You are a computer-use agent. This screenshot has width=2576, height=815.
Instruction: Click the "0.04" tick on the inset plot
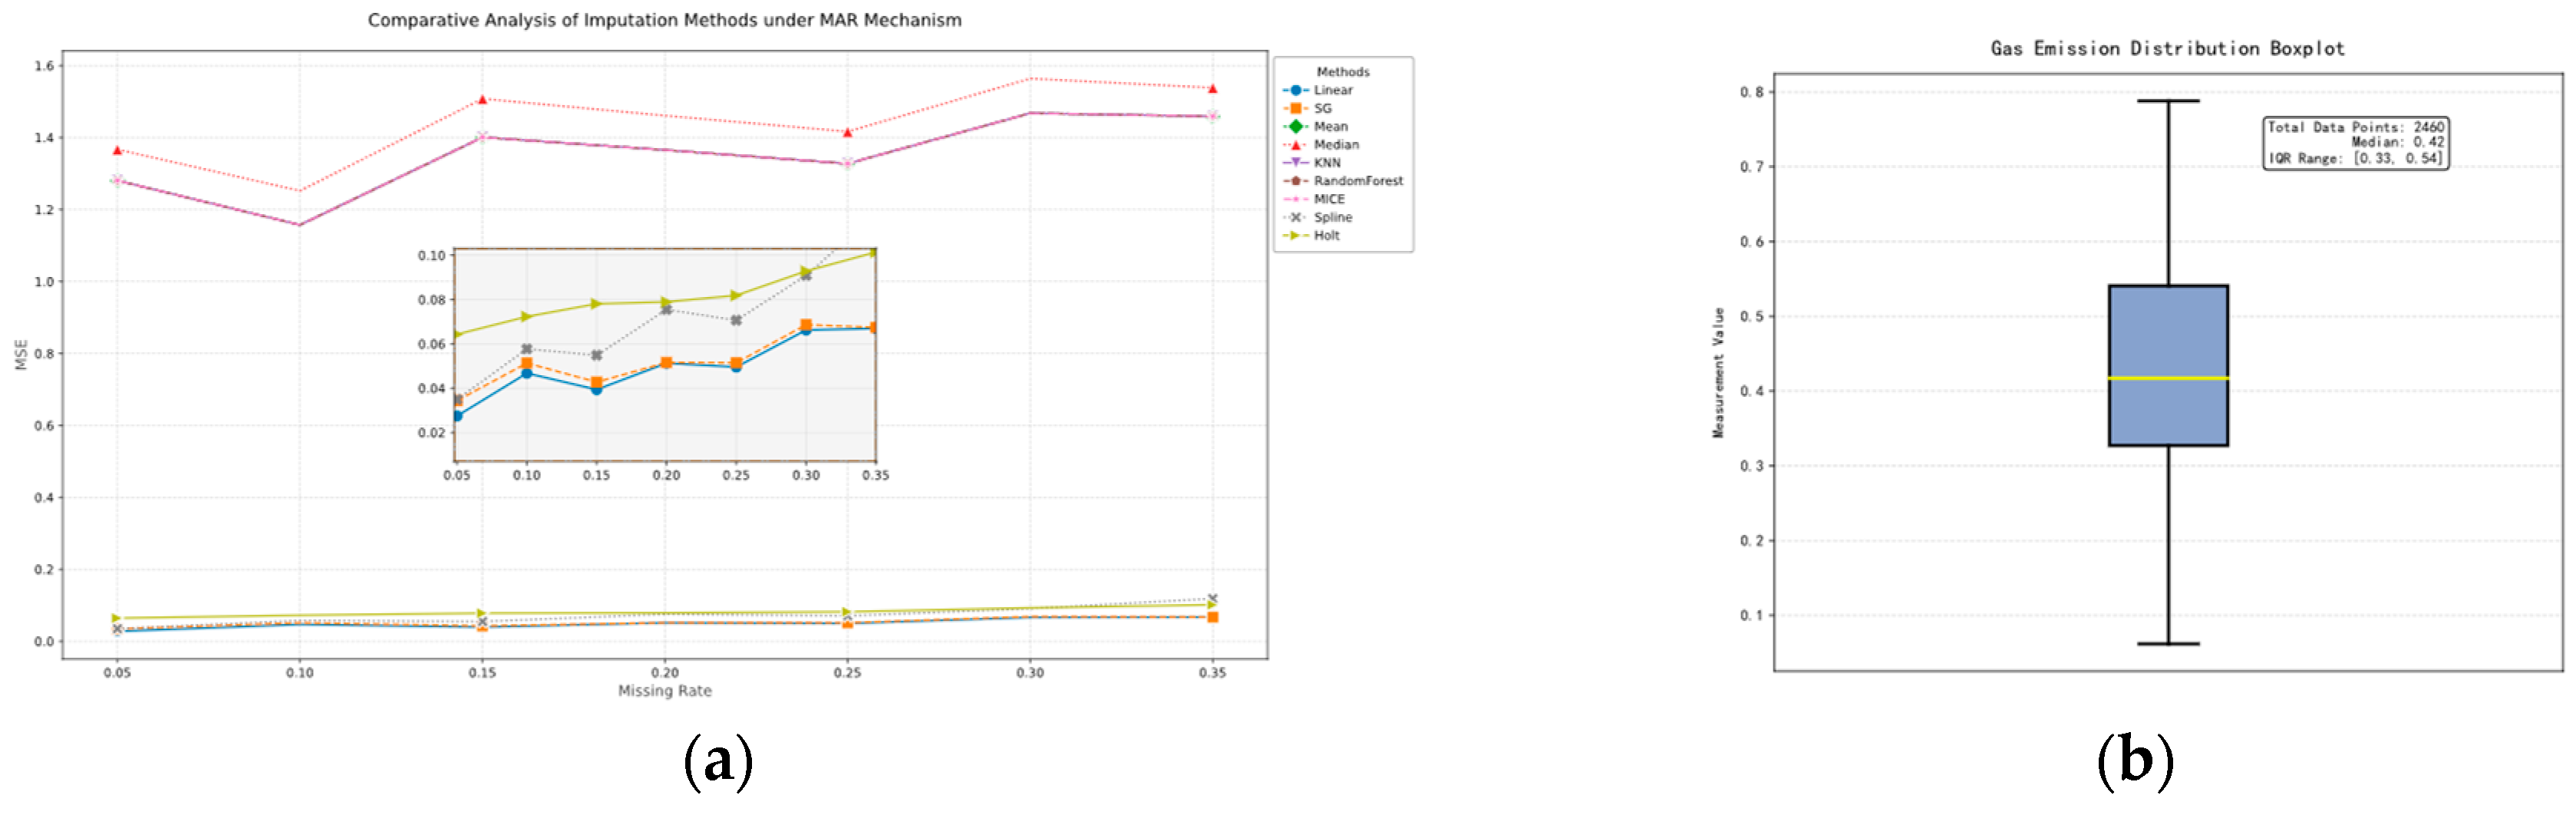[431, 388]
